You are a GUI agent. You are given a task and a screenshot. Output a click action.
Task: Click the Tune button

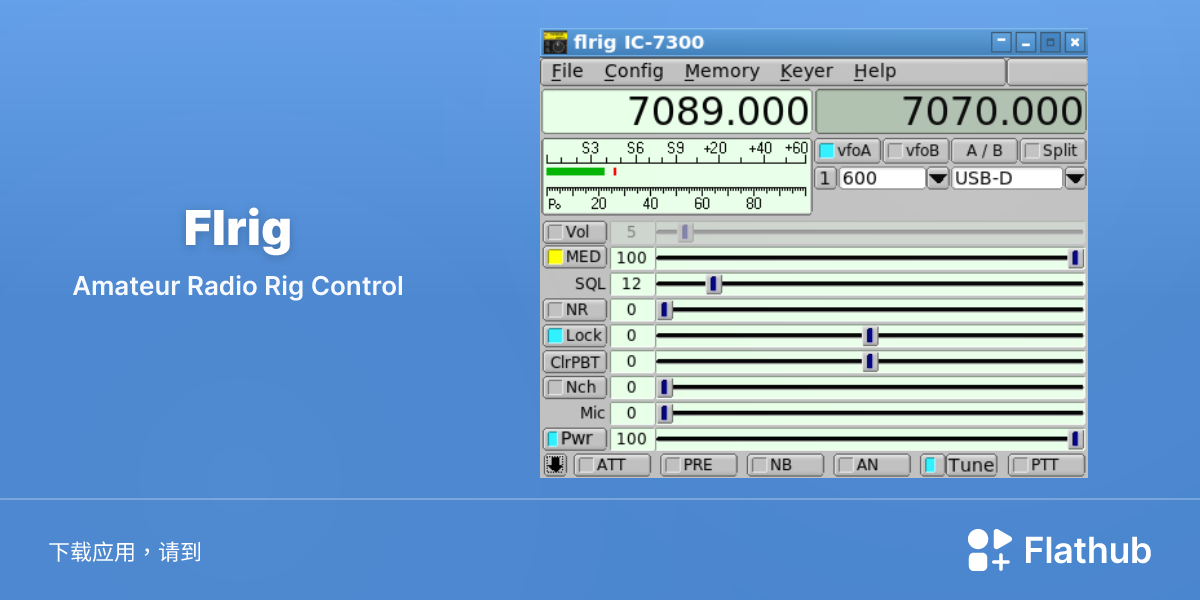pos(971,465)
